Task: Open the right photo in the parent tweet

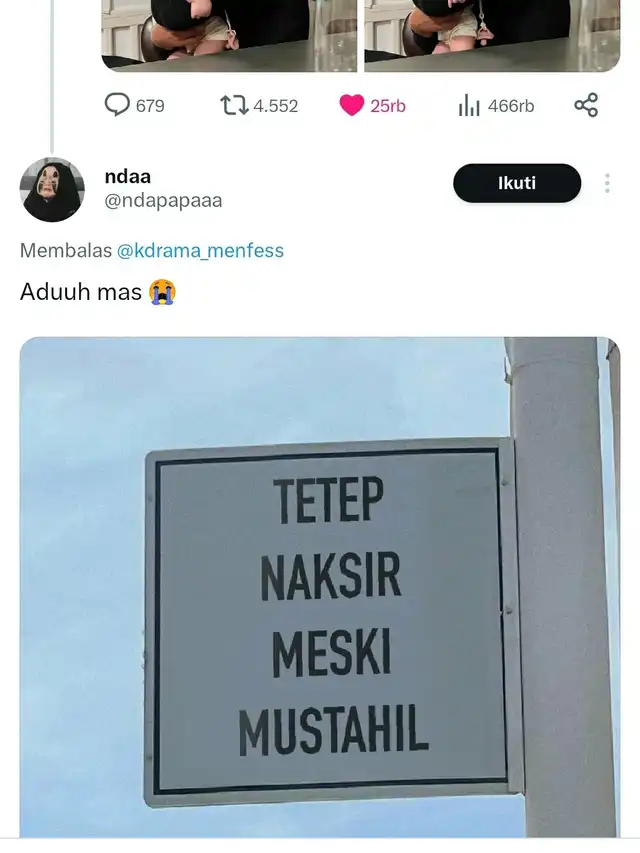Action: click(492, 35)
